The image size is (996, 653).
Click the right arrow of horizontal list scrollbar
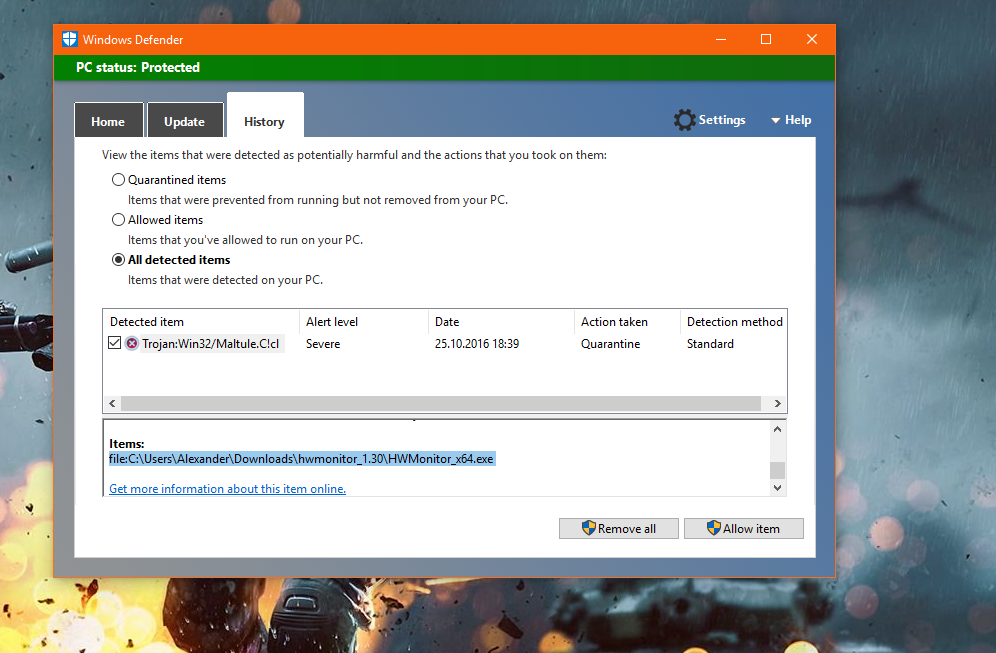tap(777, 404)
